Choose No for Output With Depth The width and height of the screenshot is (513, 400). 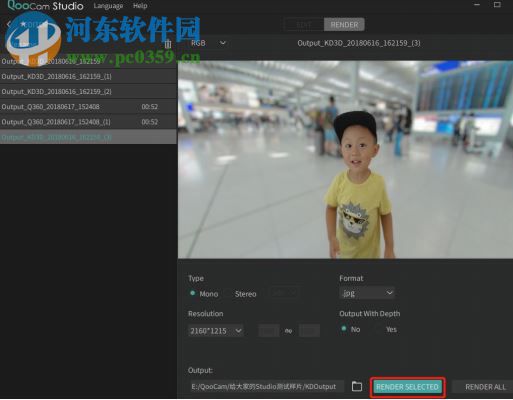344,329
